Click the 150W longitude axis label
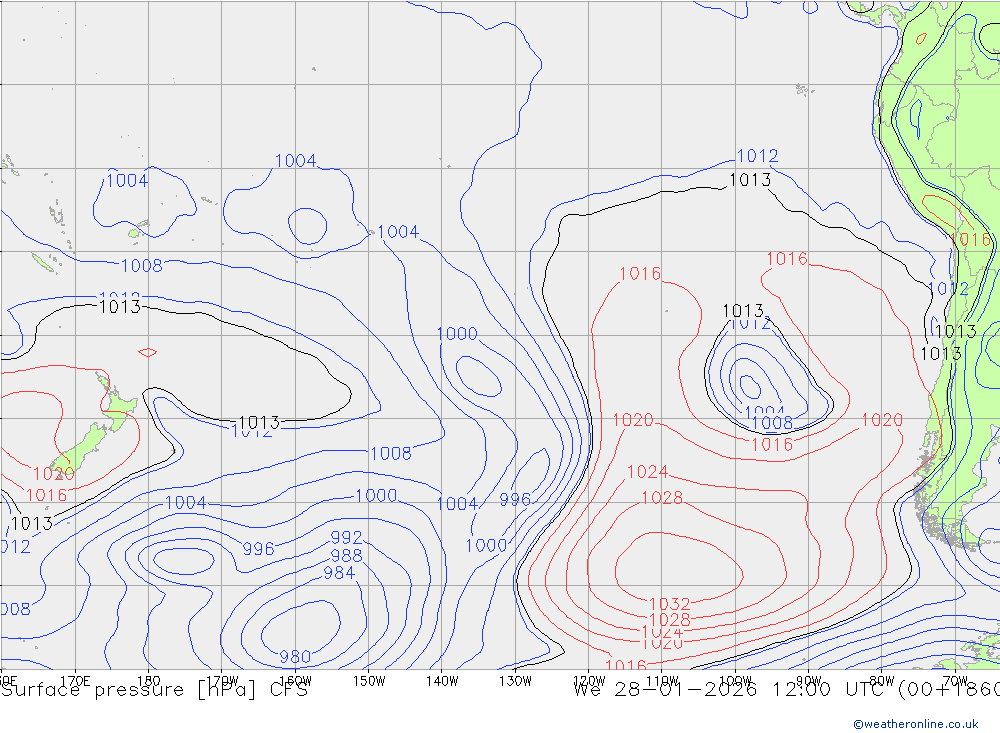Image resolution: width=1000 pixels, height=733 pixels. tap(369, 681)
